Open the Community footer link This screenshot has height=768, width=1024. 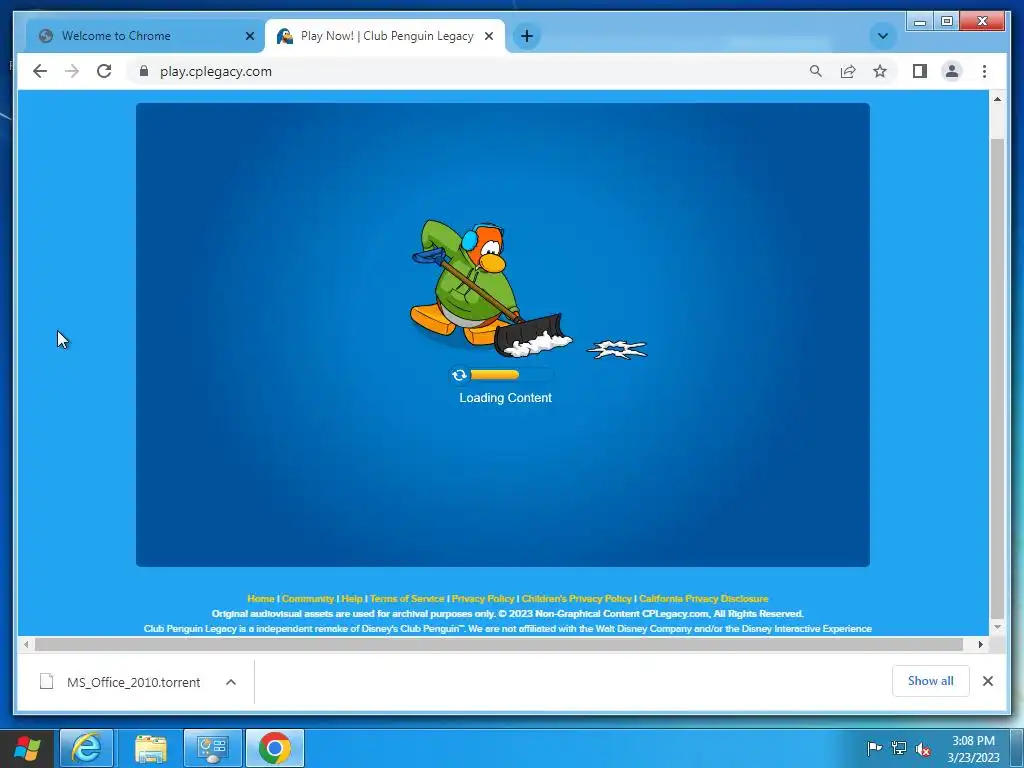click(x=308, y=598)
